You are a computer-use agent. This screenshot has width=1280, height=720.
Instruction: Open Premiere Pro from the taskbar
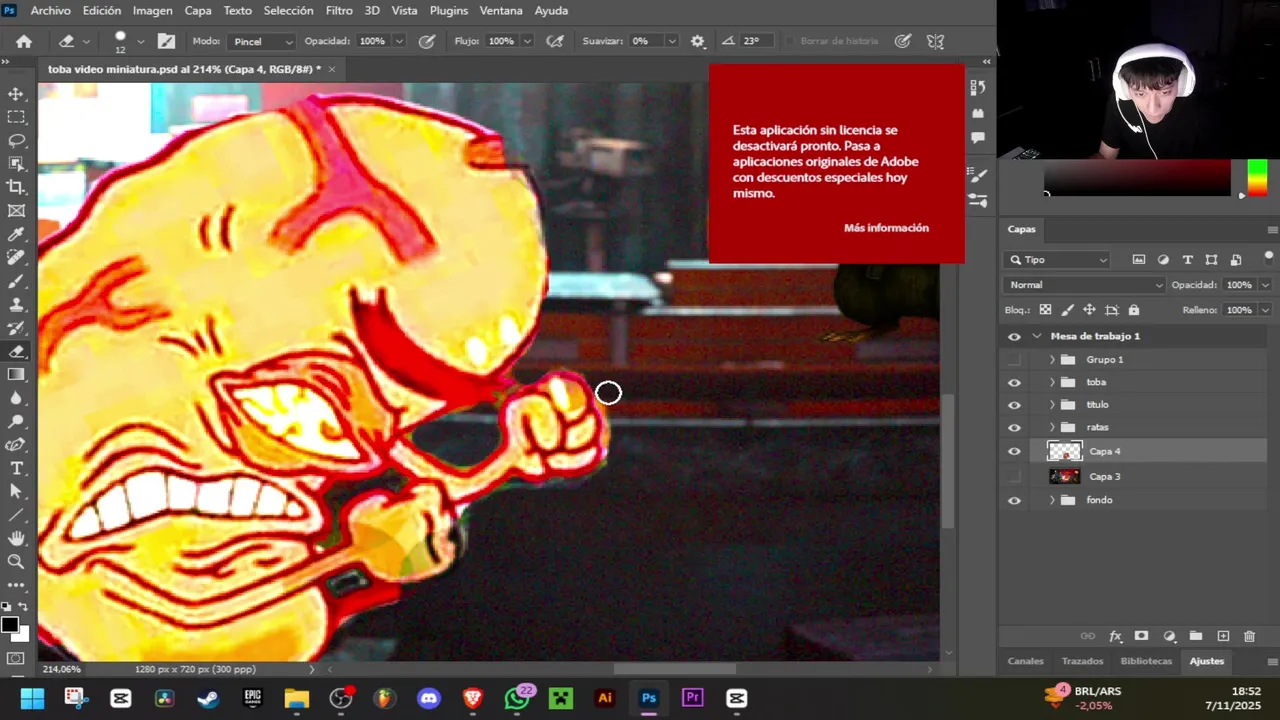(x=692, y=698)
